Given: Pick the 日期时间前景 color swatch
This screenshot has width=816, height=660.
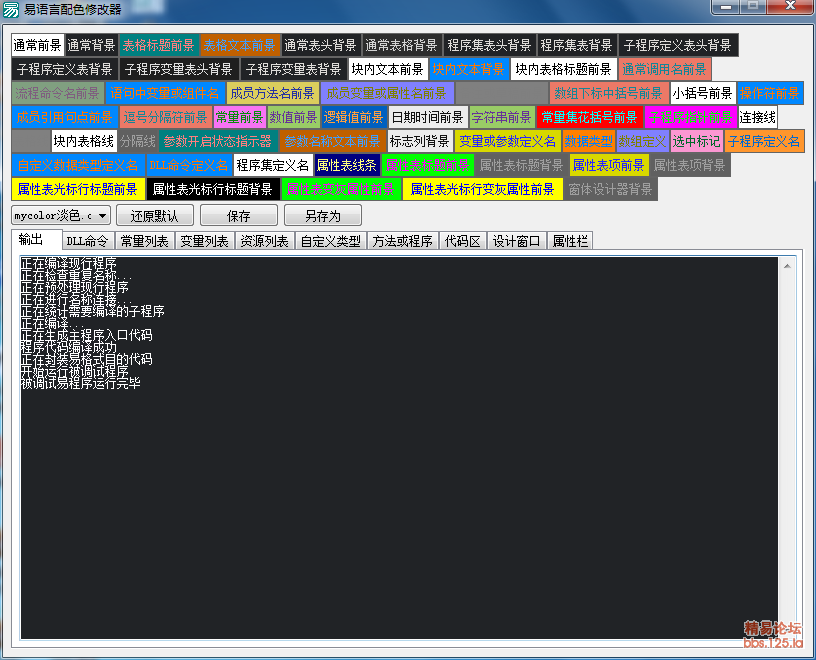Looking at the screenshot, I should (428, 117).
